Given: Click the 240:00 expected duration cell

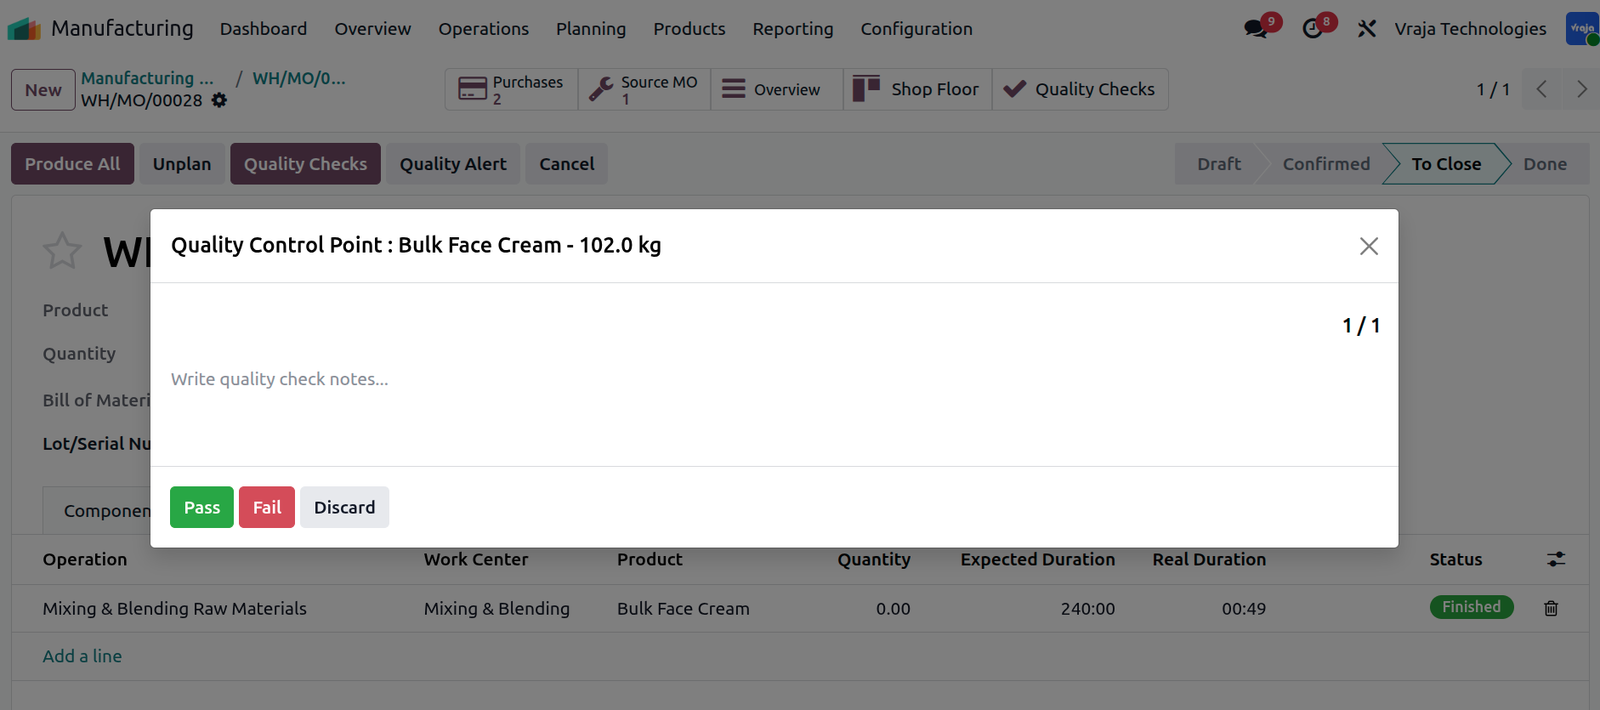Looking at the screenshot, I should [1088, 608].
